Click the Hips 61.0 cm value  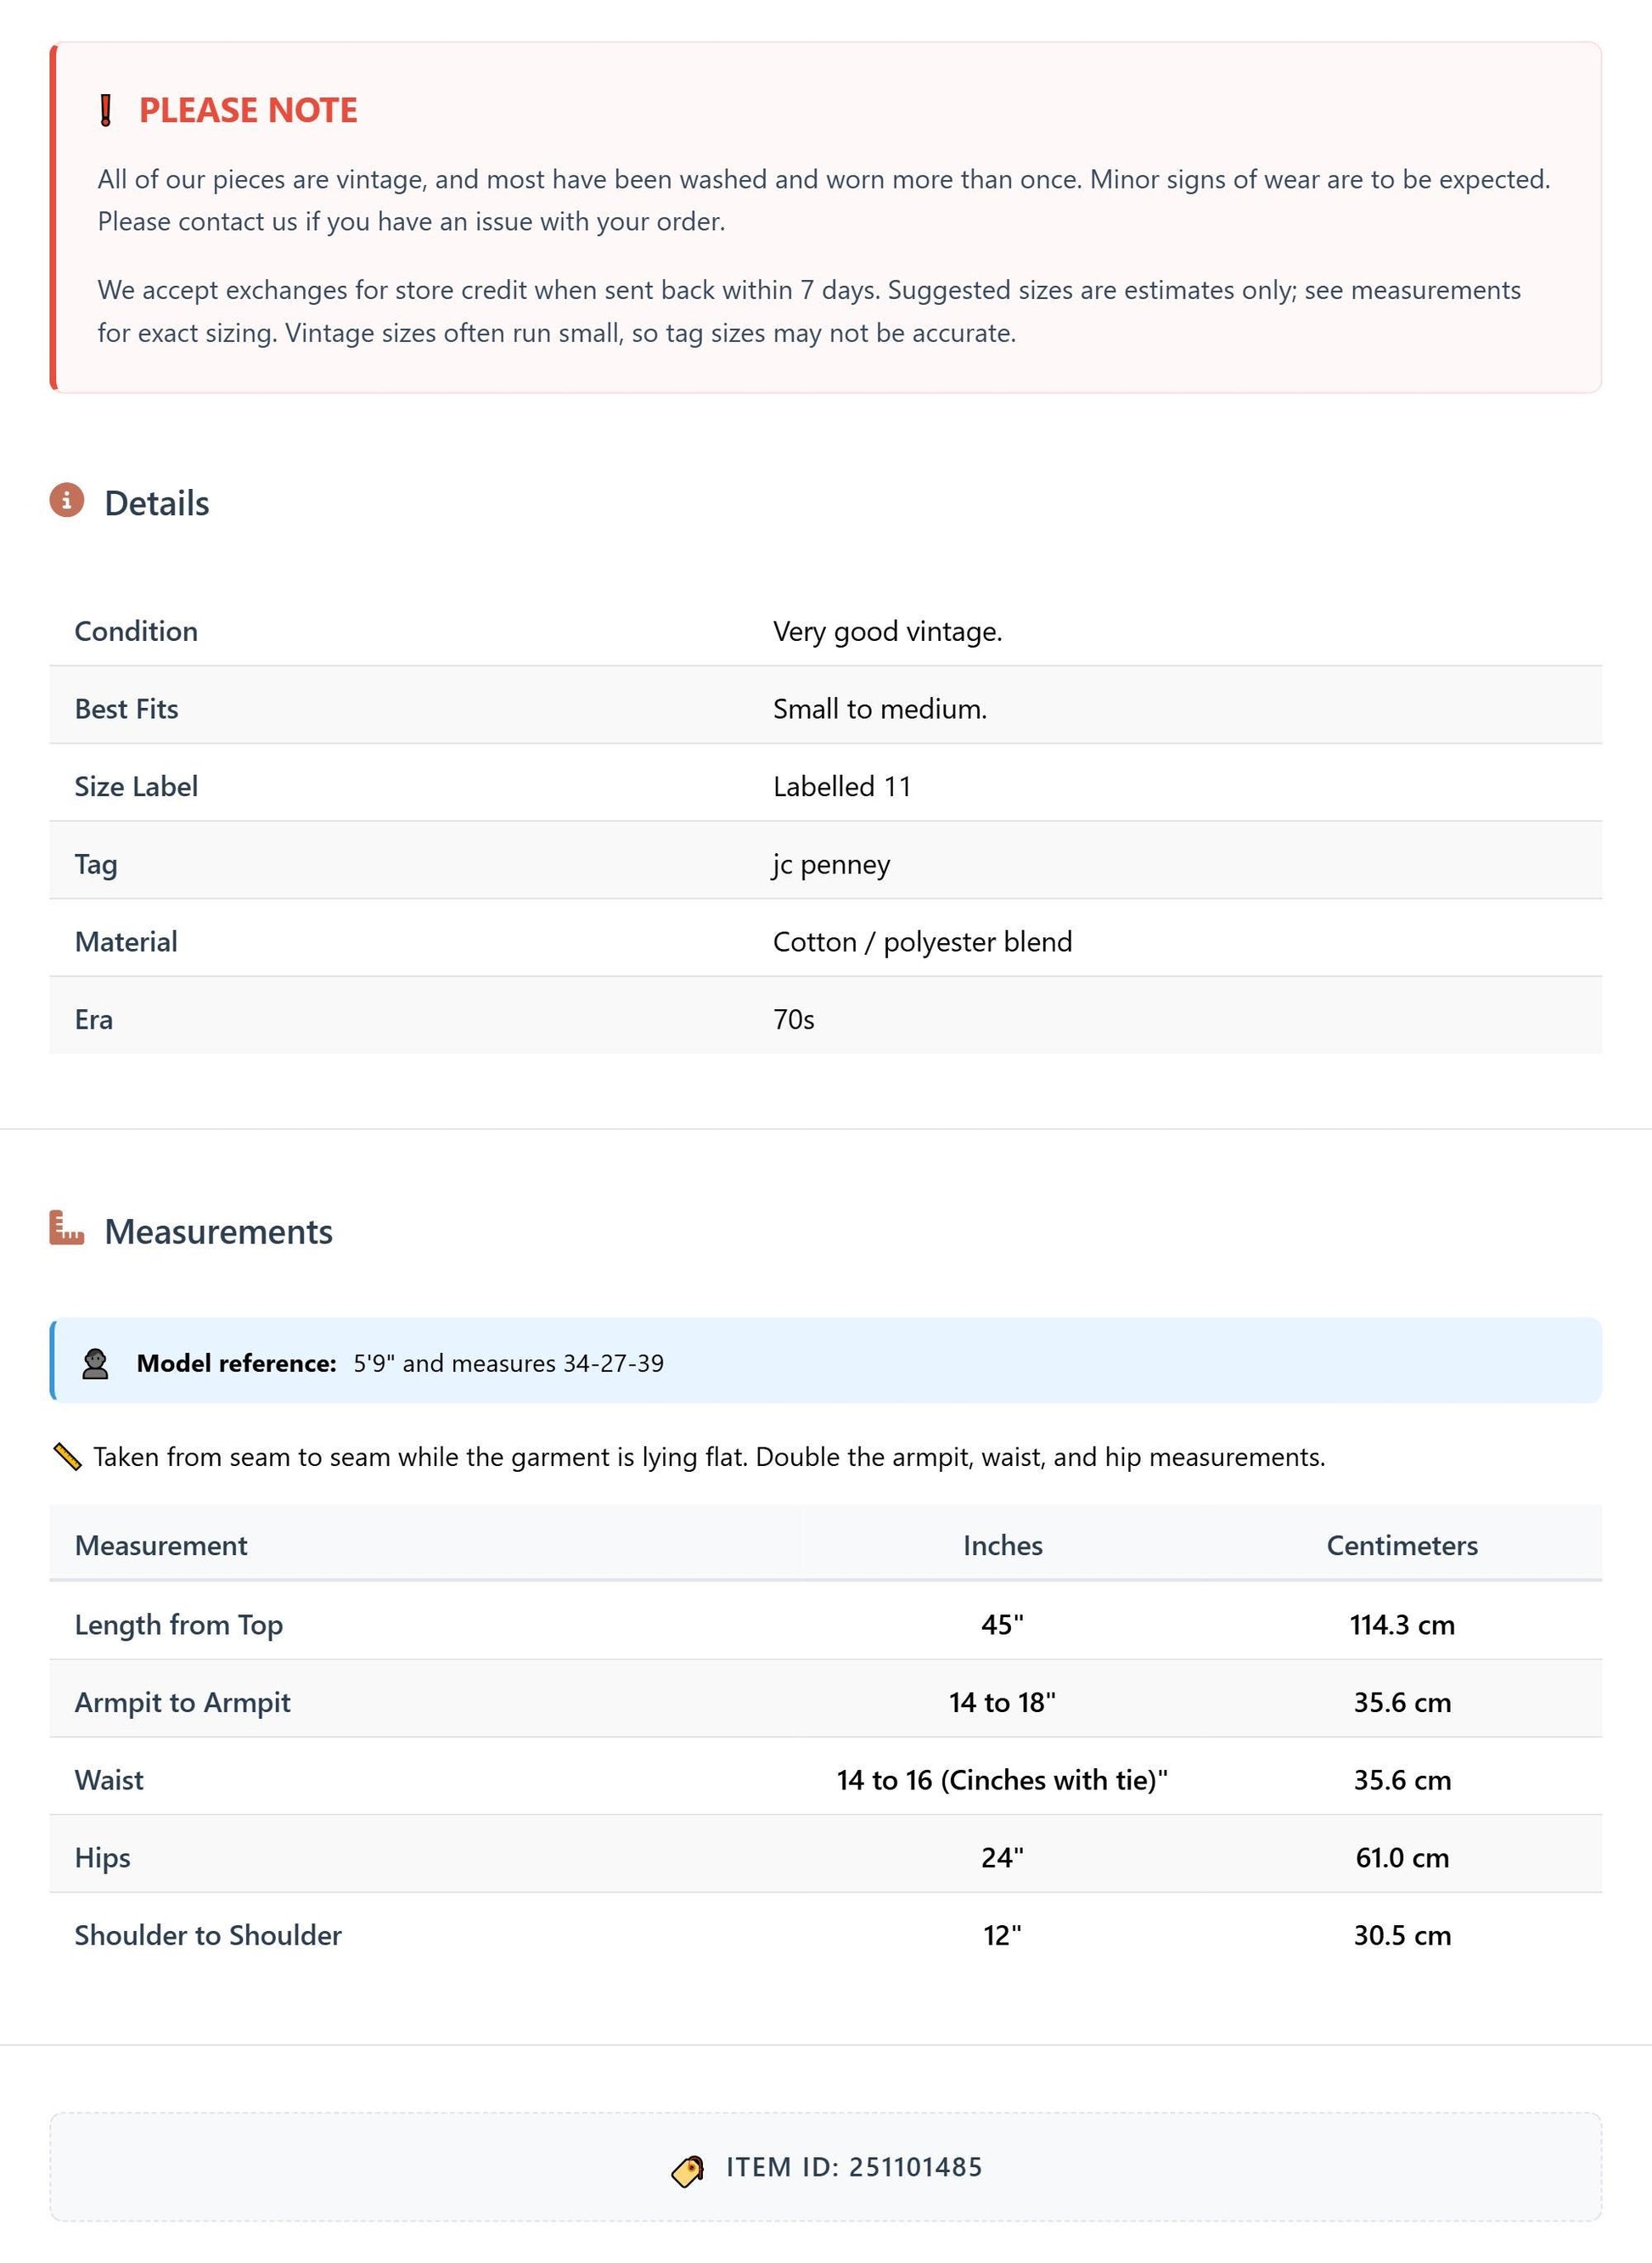1402,1858
